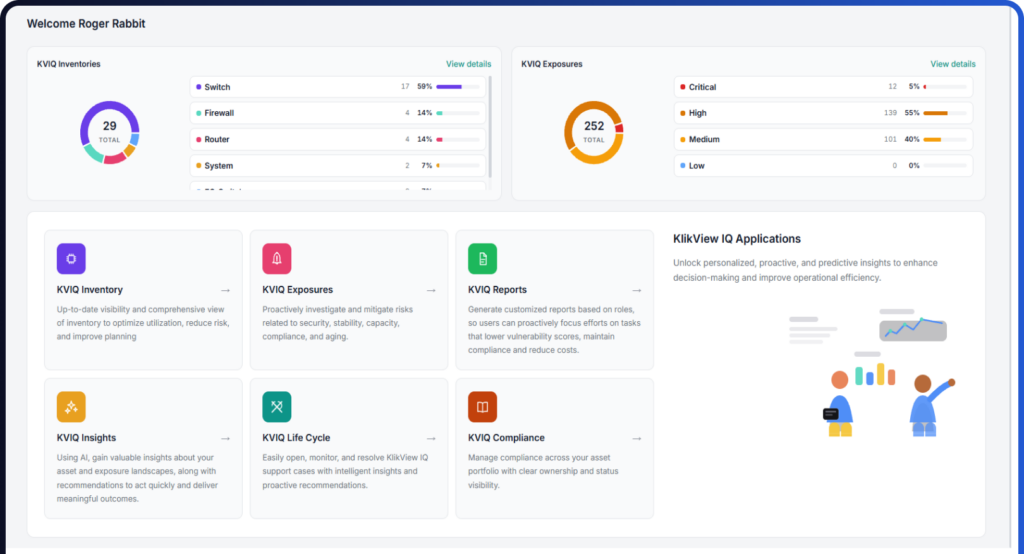Screen dimensions: 1024x554
Task: Click the inventories donut chart showing 29 total
Action: coord(110,132)
